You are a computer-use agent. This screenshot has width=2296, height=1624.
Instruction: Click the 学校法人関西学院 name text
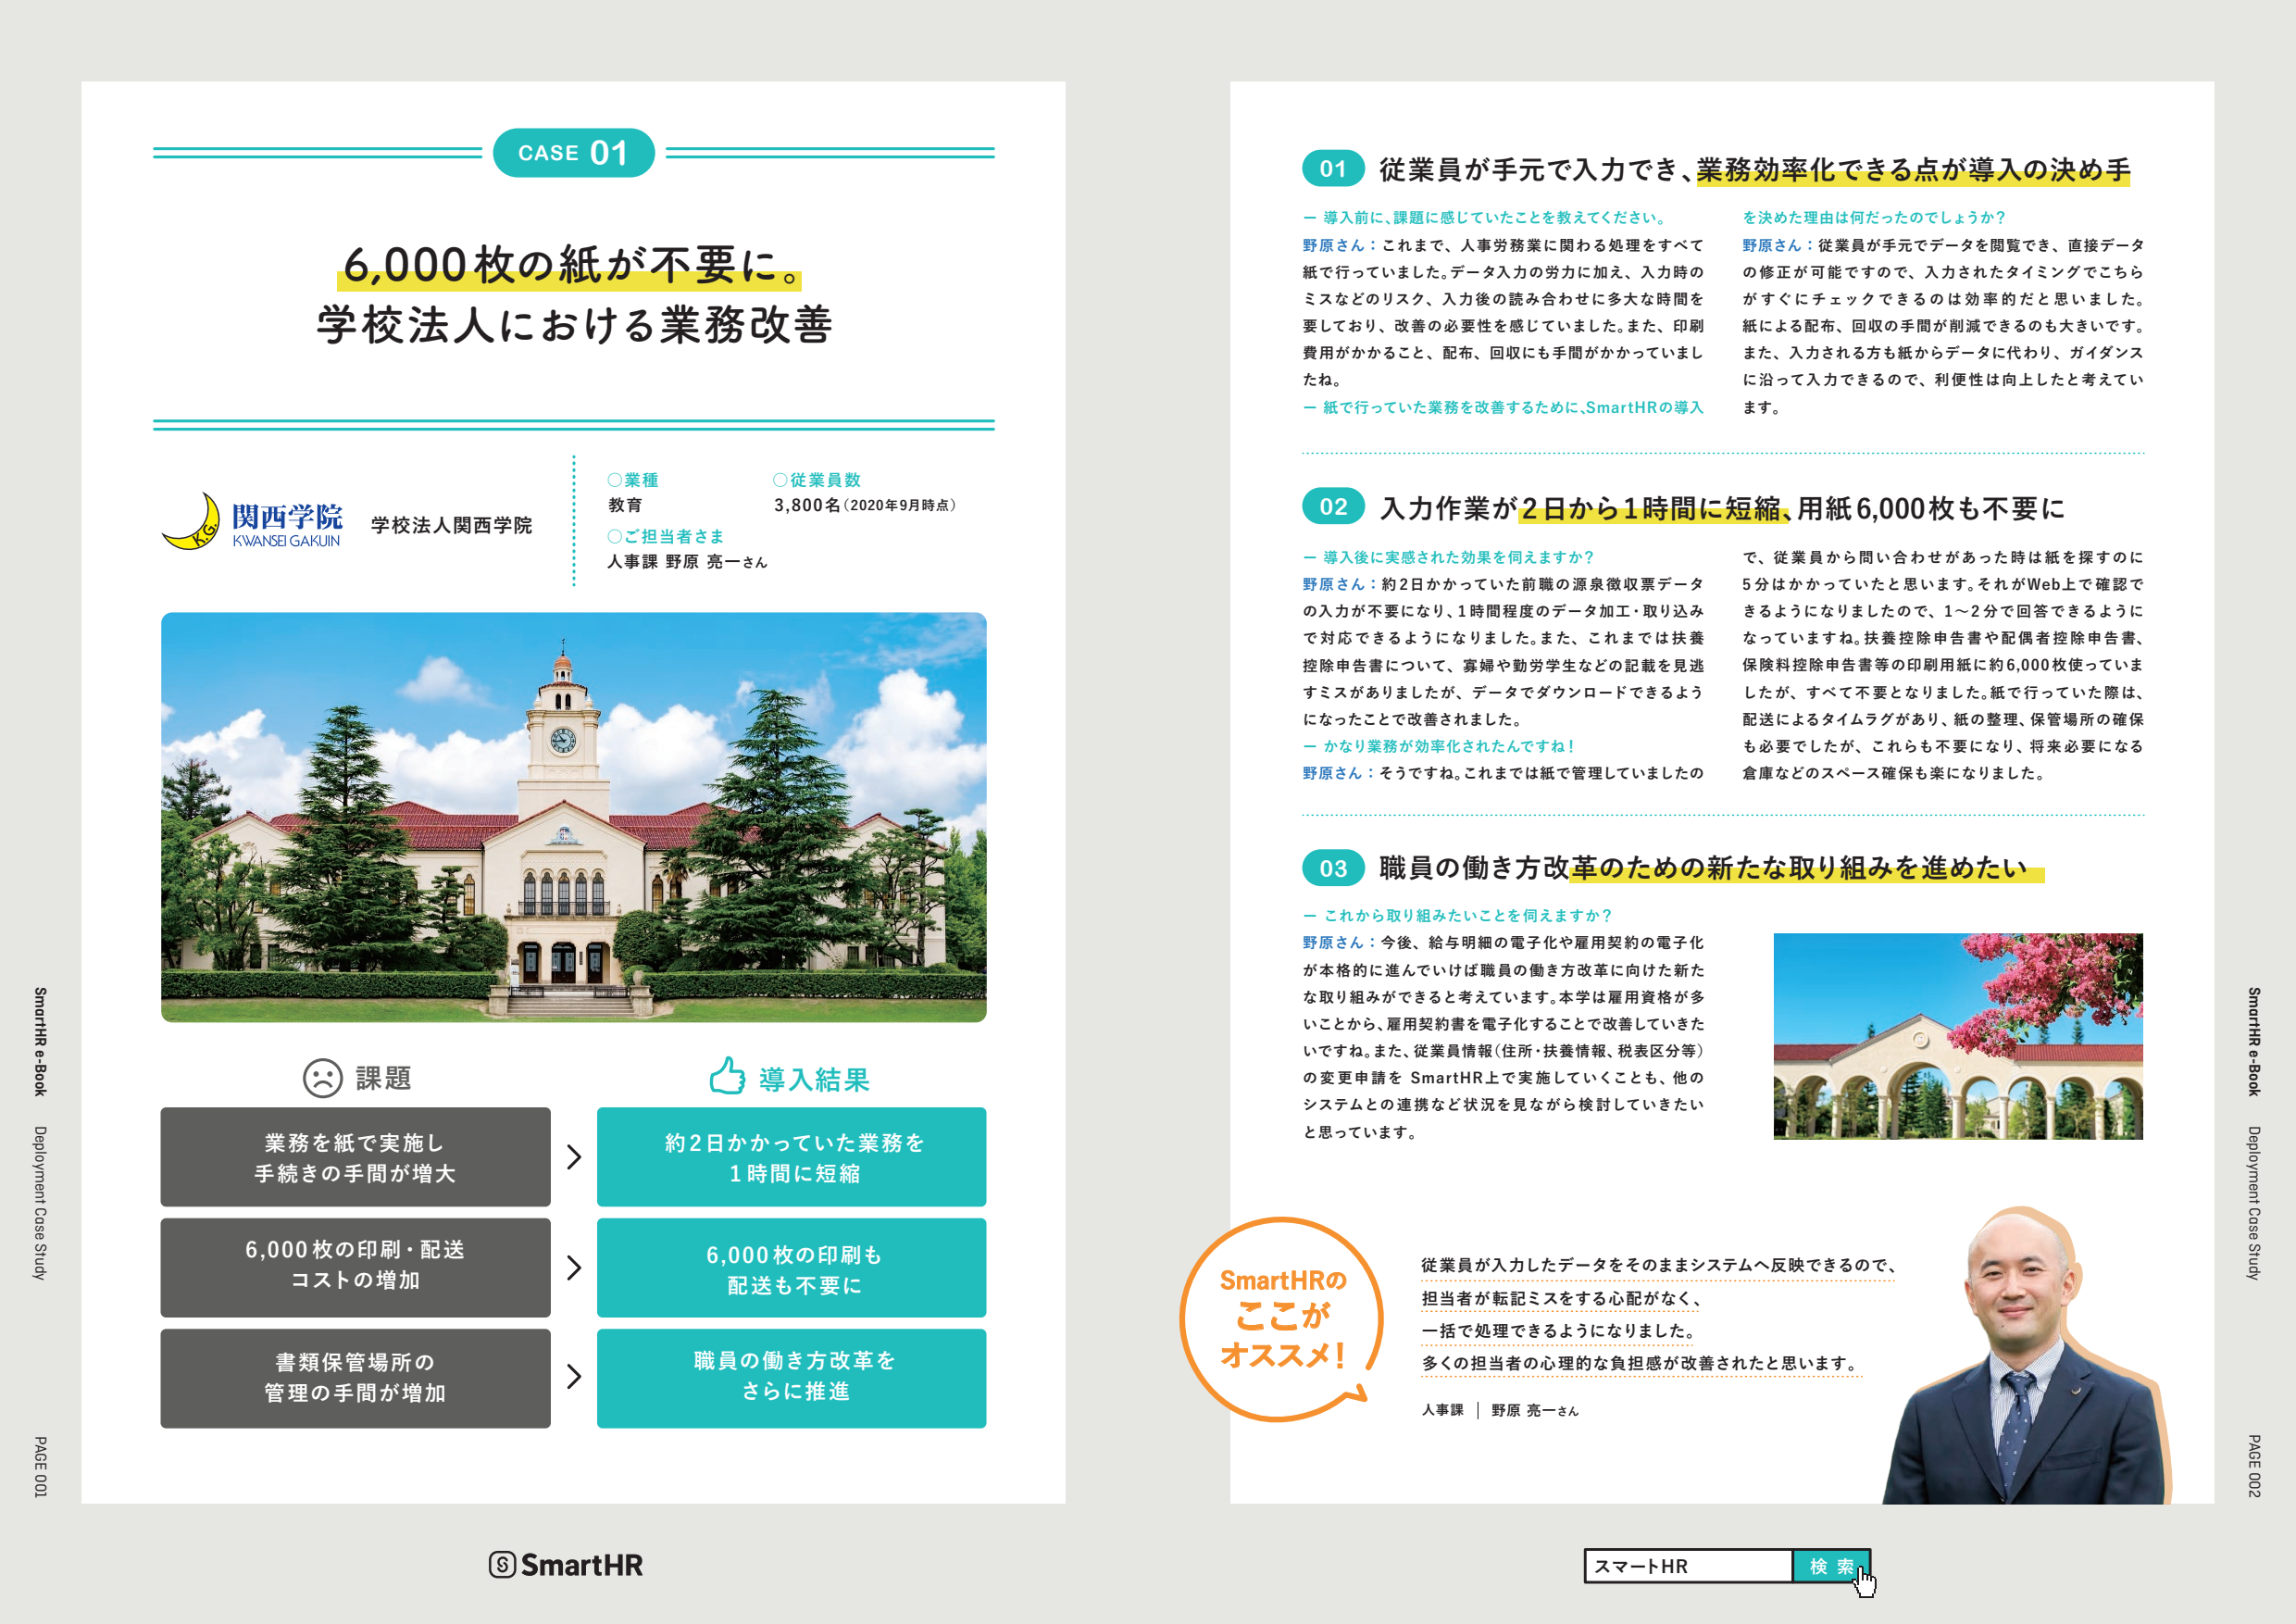pyautogui.click(x=451, y=525)
